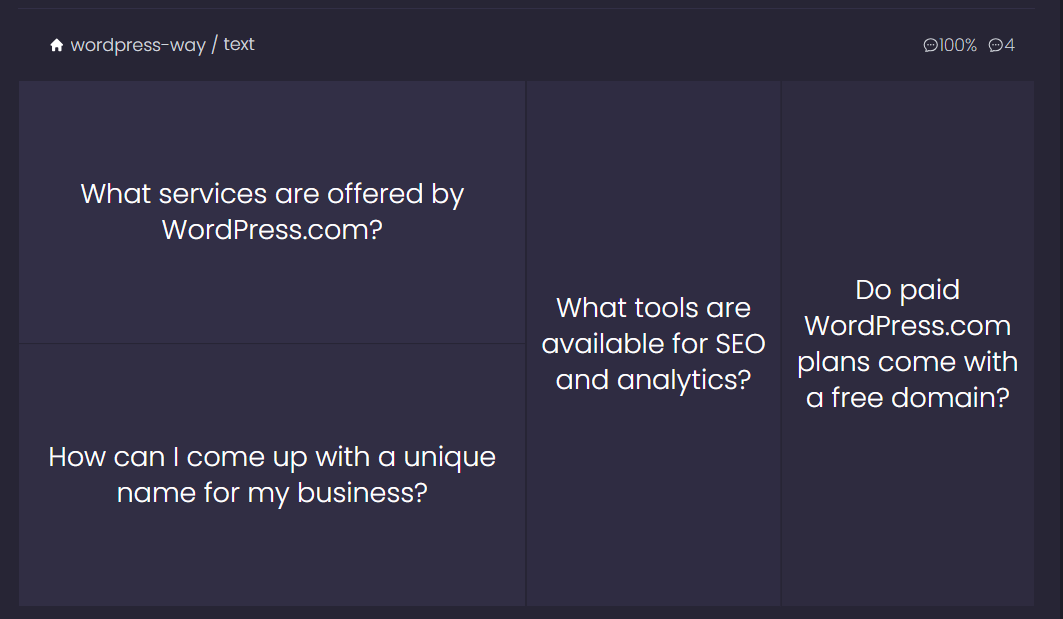Click the home icon in breadcrumb

(x=57, y=45)
